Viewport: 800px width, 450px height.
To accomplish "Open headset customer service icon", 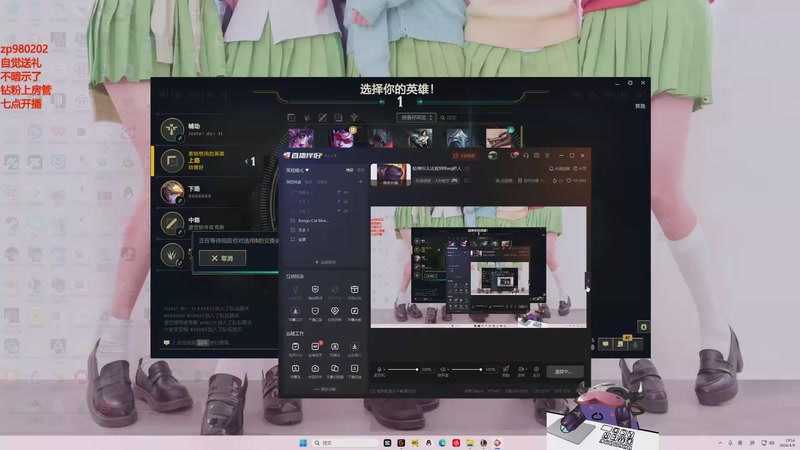I will (526, 155).
